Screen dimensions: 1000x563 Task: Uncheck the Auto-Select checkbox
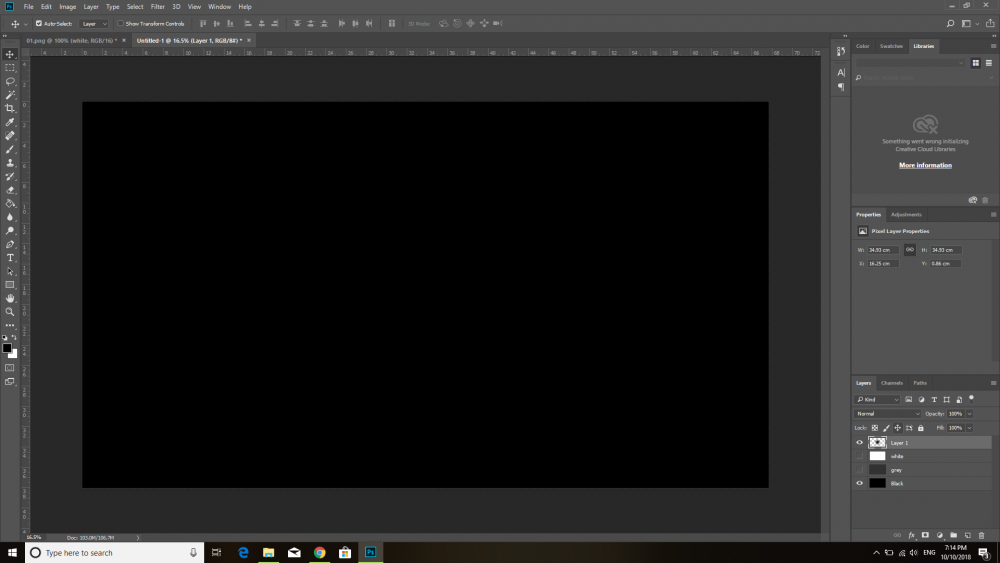(39, 23)
